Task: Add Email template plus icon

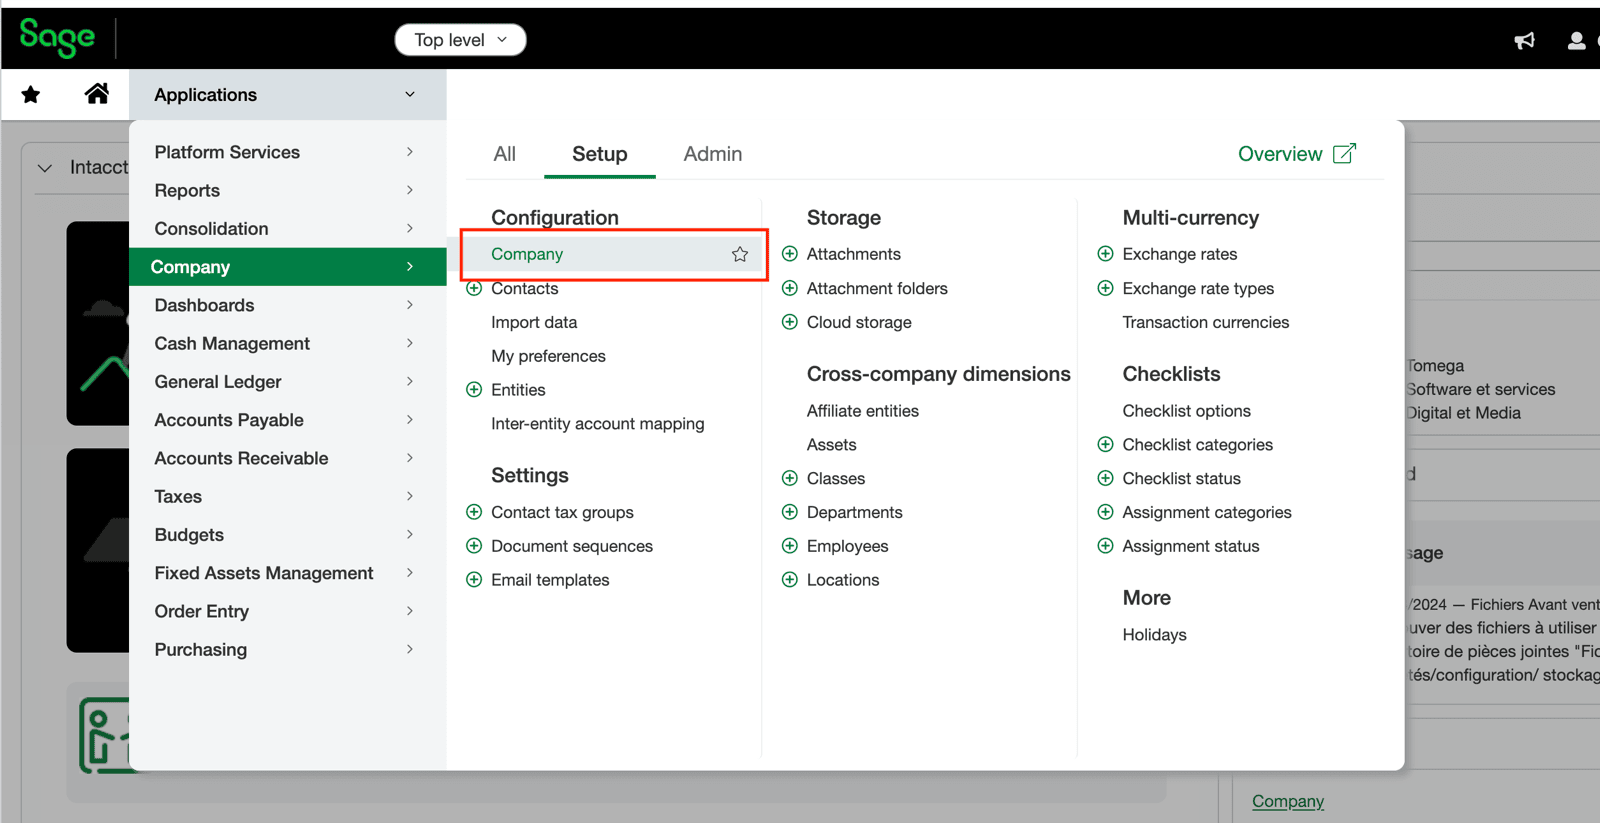Action: point(474,580)
